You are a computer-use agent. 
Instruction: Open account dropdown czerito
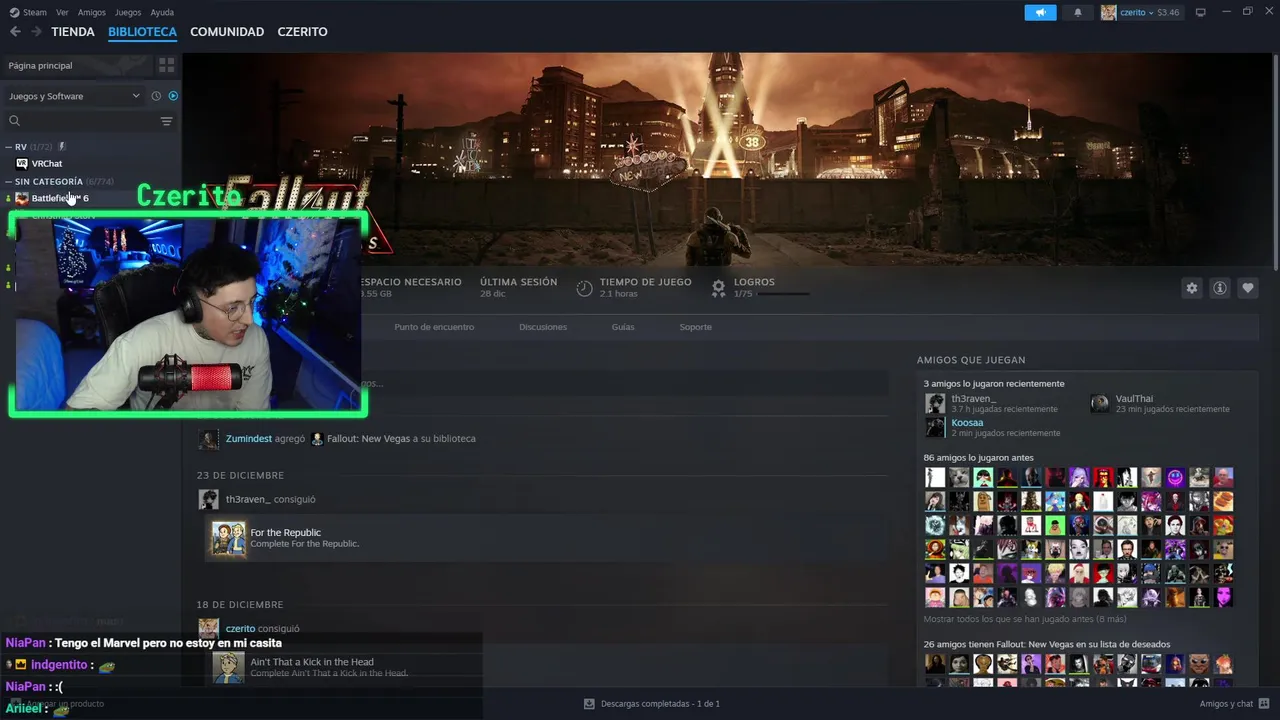1139,12
